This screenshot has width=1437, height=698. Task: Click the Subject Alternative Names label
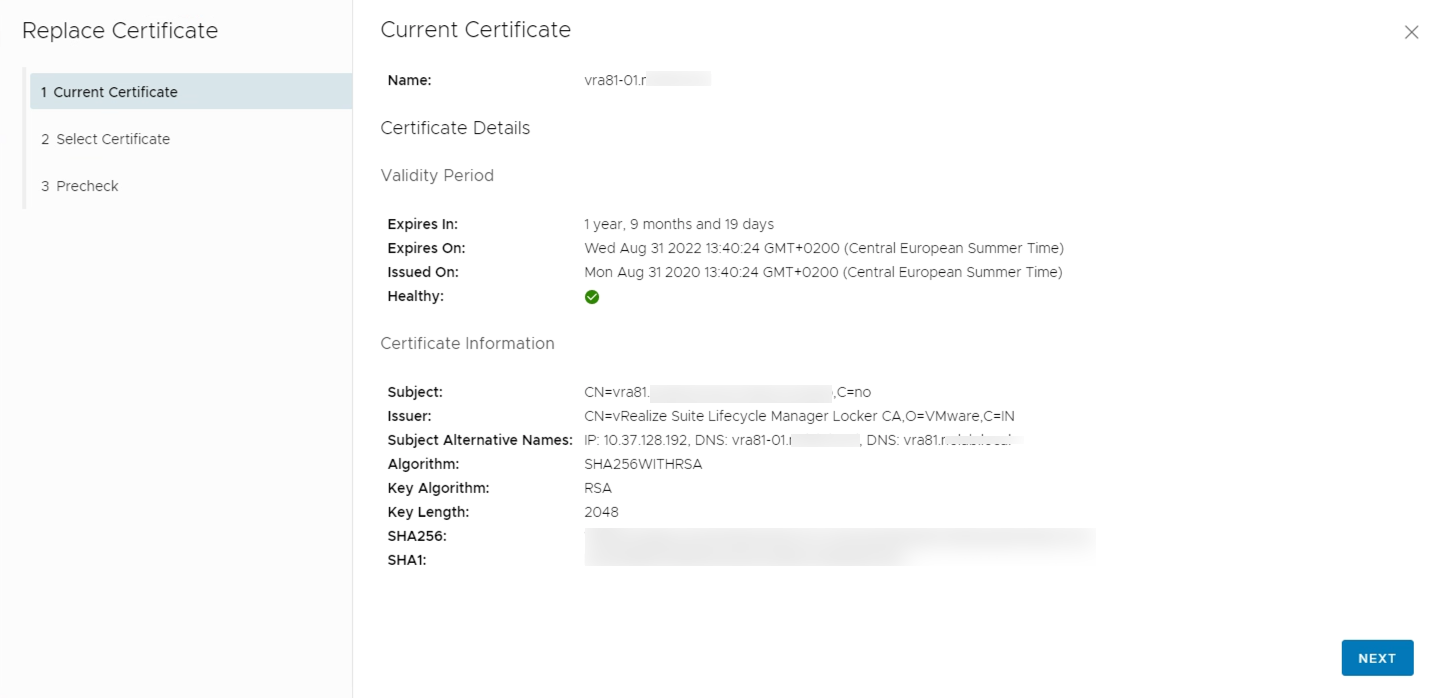(x=480, y=440)
